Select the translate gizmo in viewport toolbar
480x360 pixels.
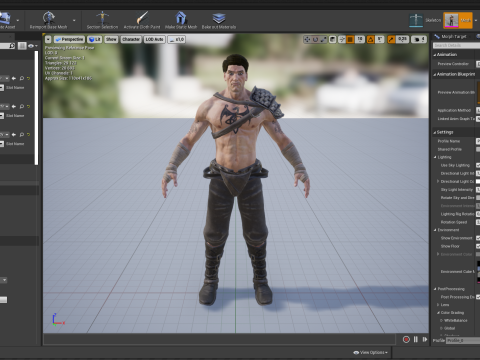click(307, 40)
